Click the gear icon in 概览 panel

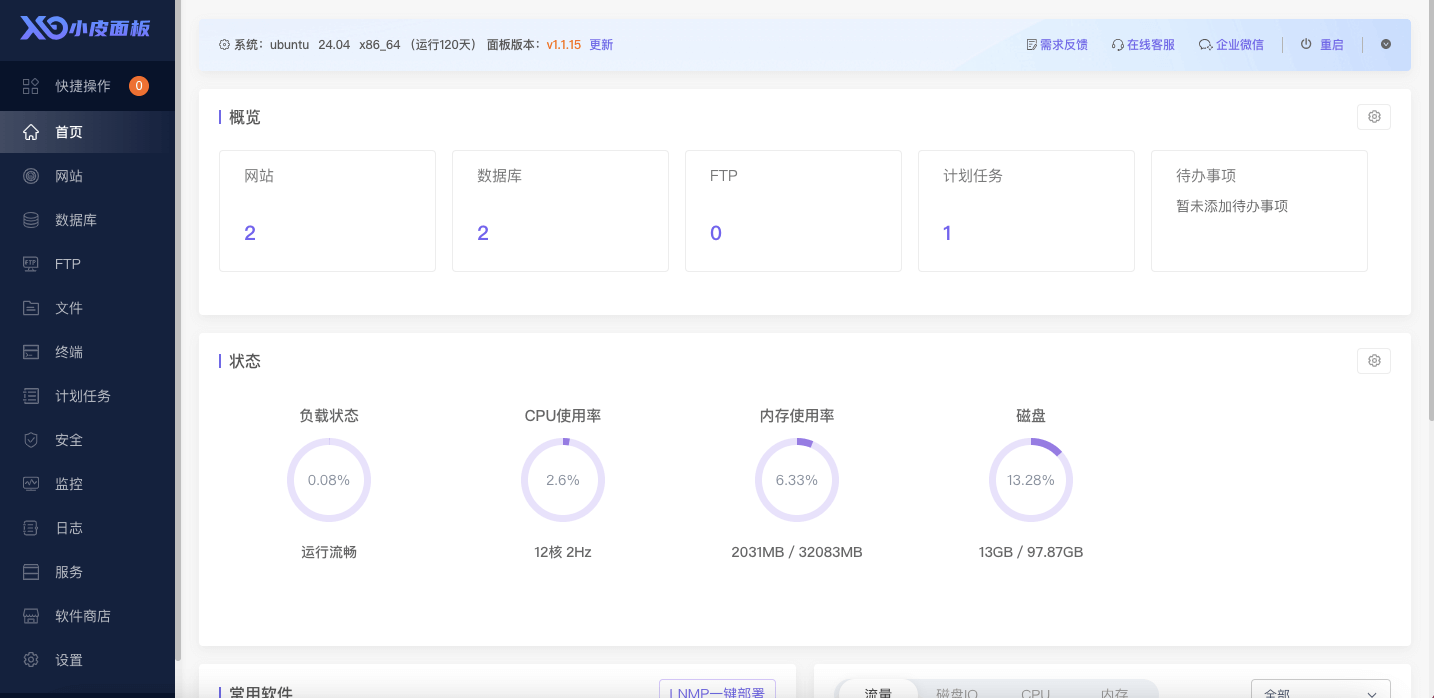1373,117
